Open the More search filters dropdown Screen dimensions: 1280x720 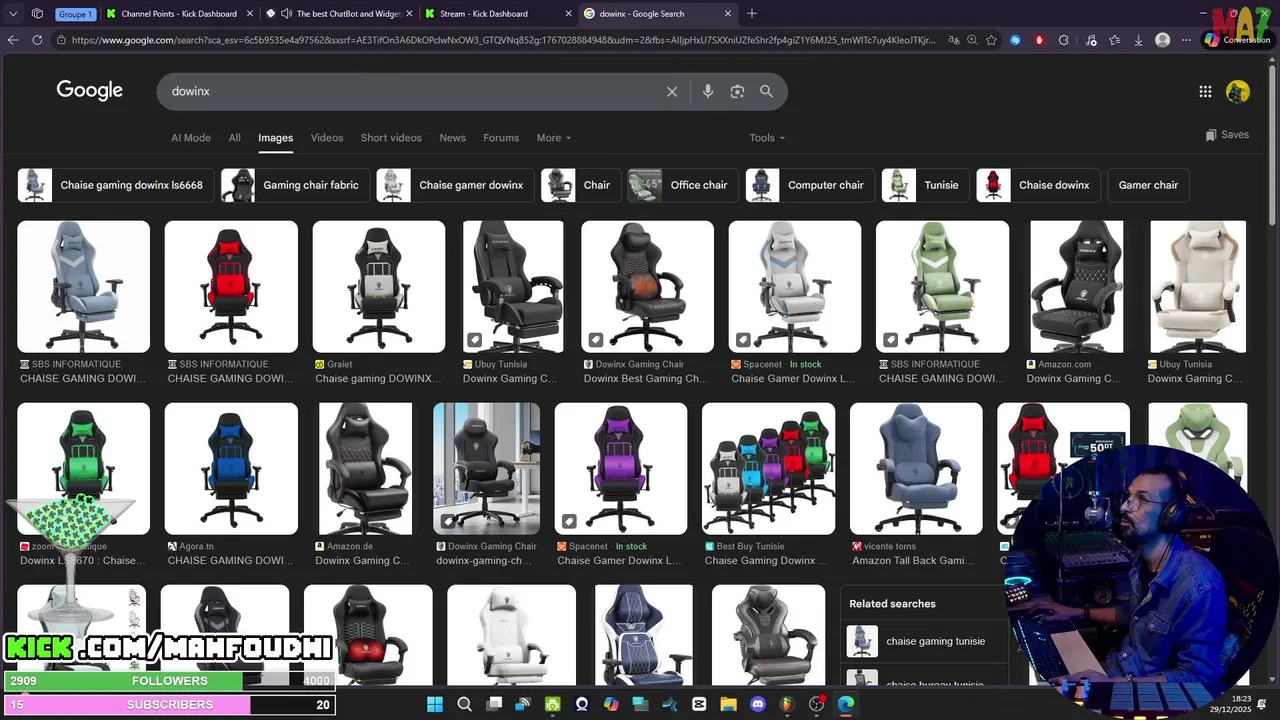point(554,138)
